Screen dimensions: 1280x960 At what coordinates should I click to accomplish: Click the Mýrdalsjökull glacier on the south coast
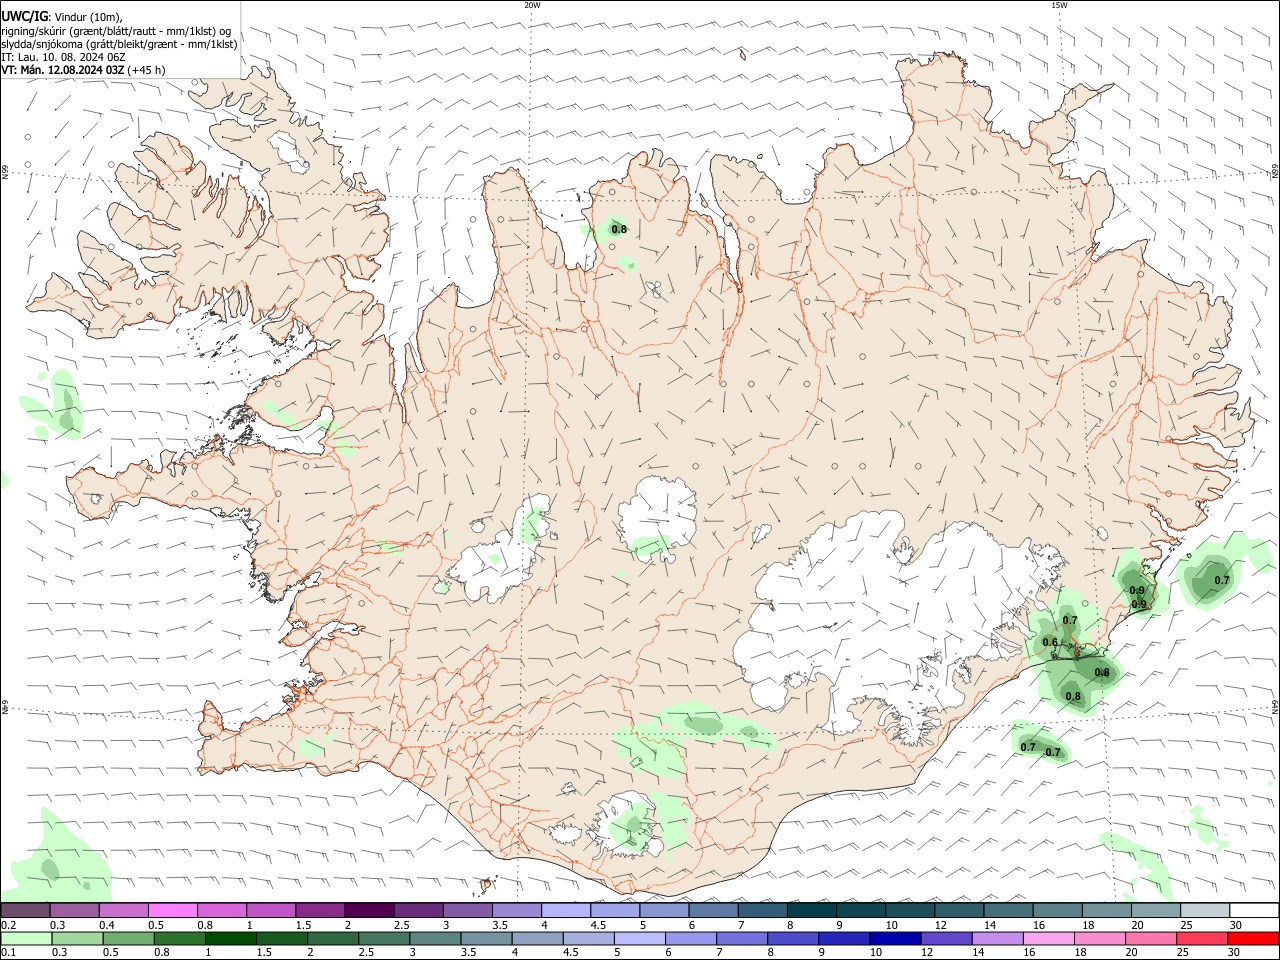(x=627, y=826)
